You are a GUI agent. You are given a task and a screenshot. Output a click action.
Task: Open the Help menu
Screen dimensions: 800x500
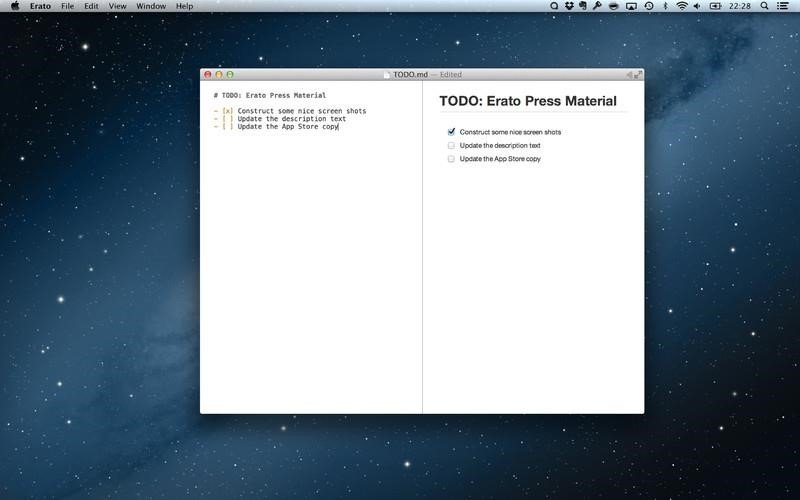click(184, 6)
